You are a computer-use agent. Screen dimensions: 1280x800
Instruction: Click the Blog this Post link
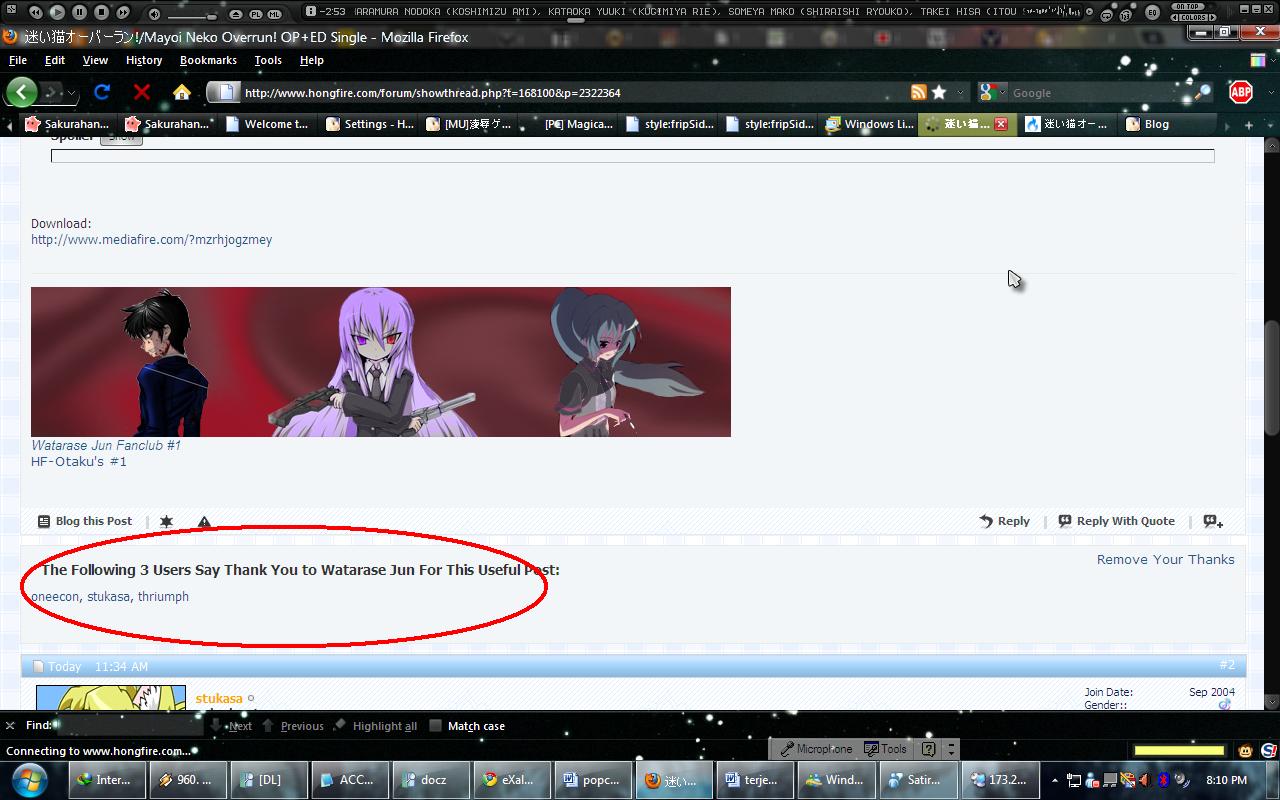[x=85, y=521]
